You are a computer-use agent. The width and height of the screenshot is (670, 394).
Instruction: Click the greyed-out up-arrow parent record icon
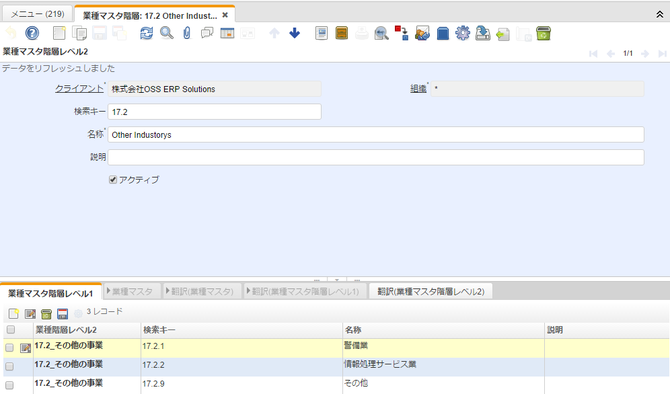point(274,33)
